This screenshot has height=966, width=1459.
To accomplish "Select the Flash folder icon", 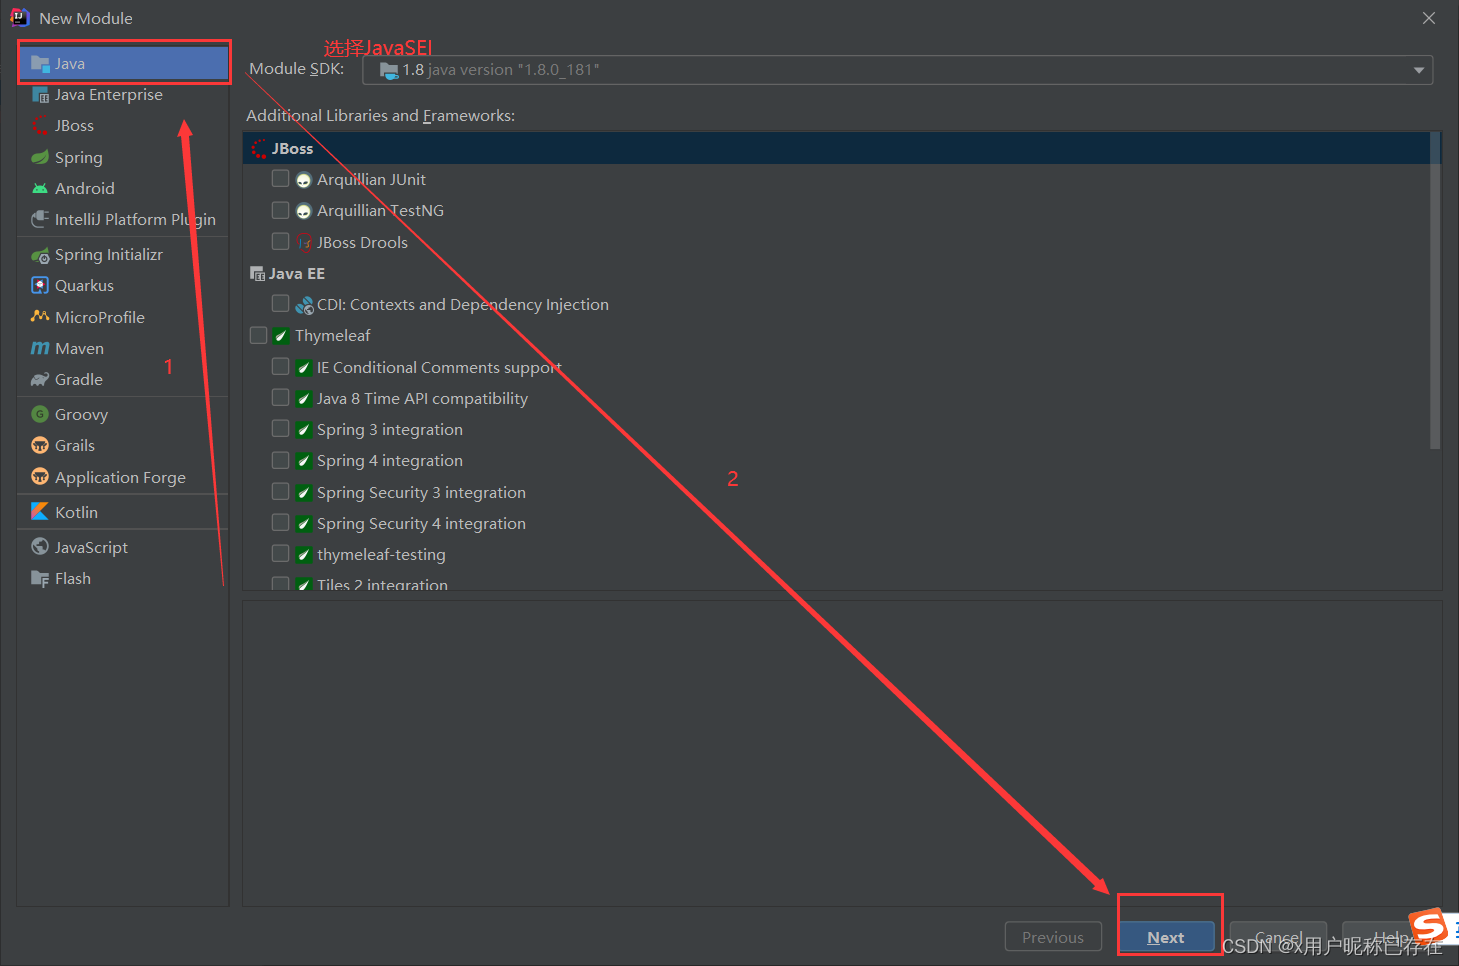I will 40,578.
